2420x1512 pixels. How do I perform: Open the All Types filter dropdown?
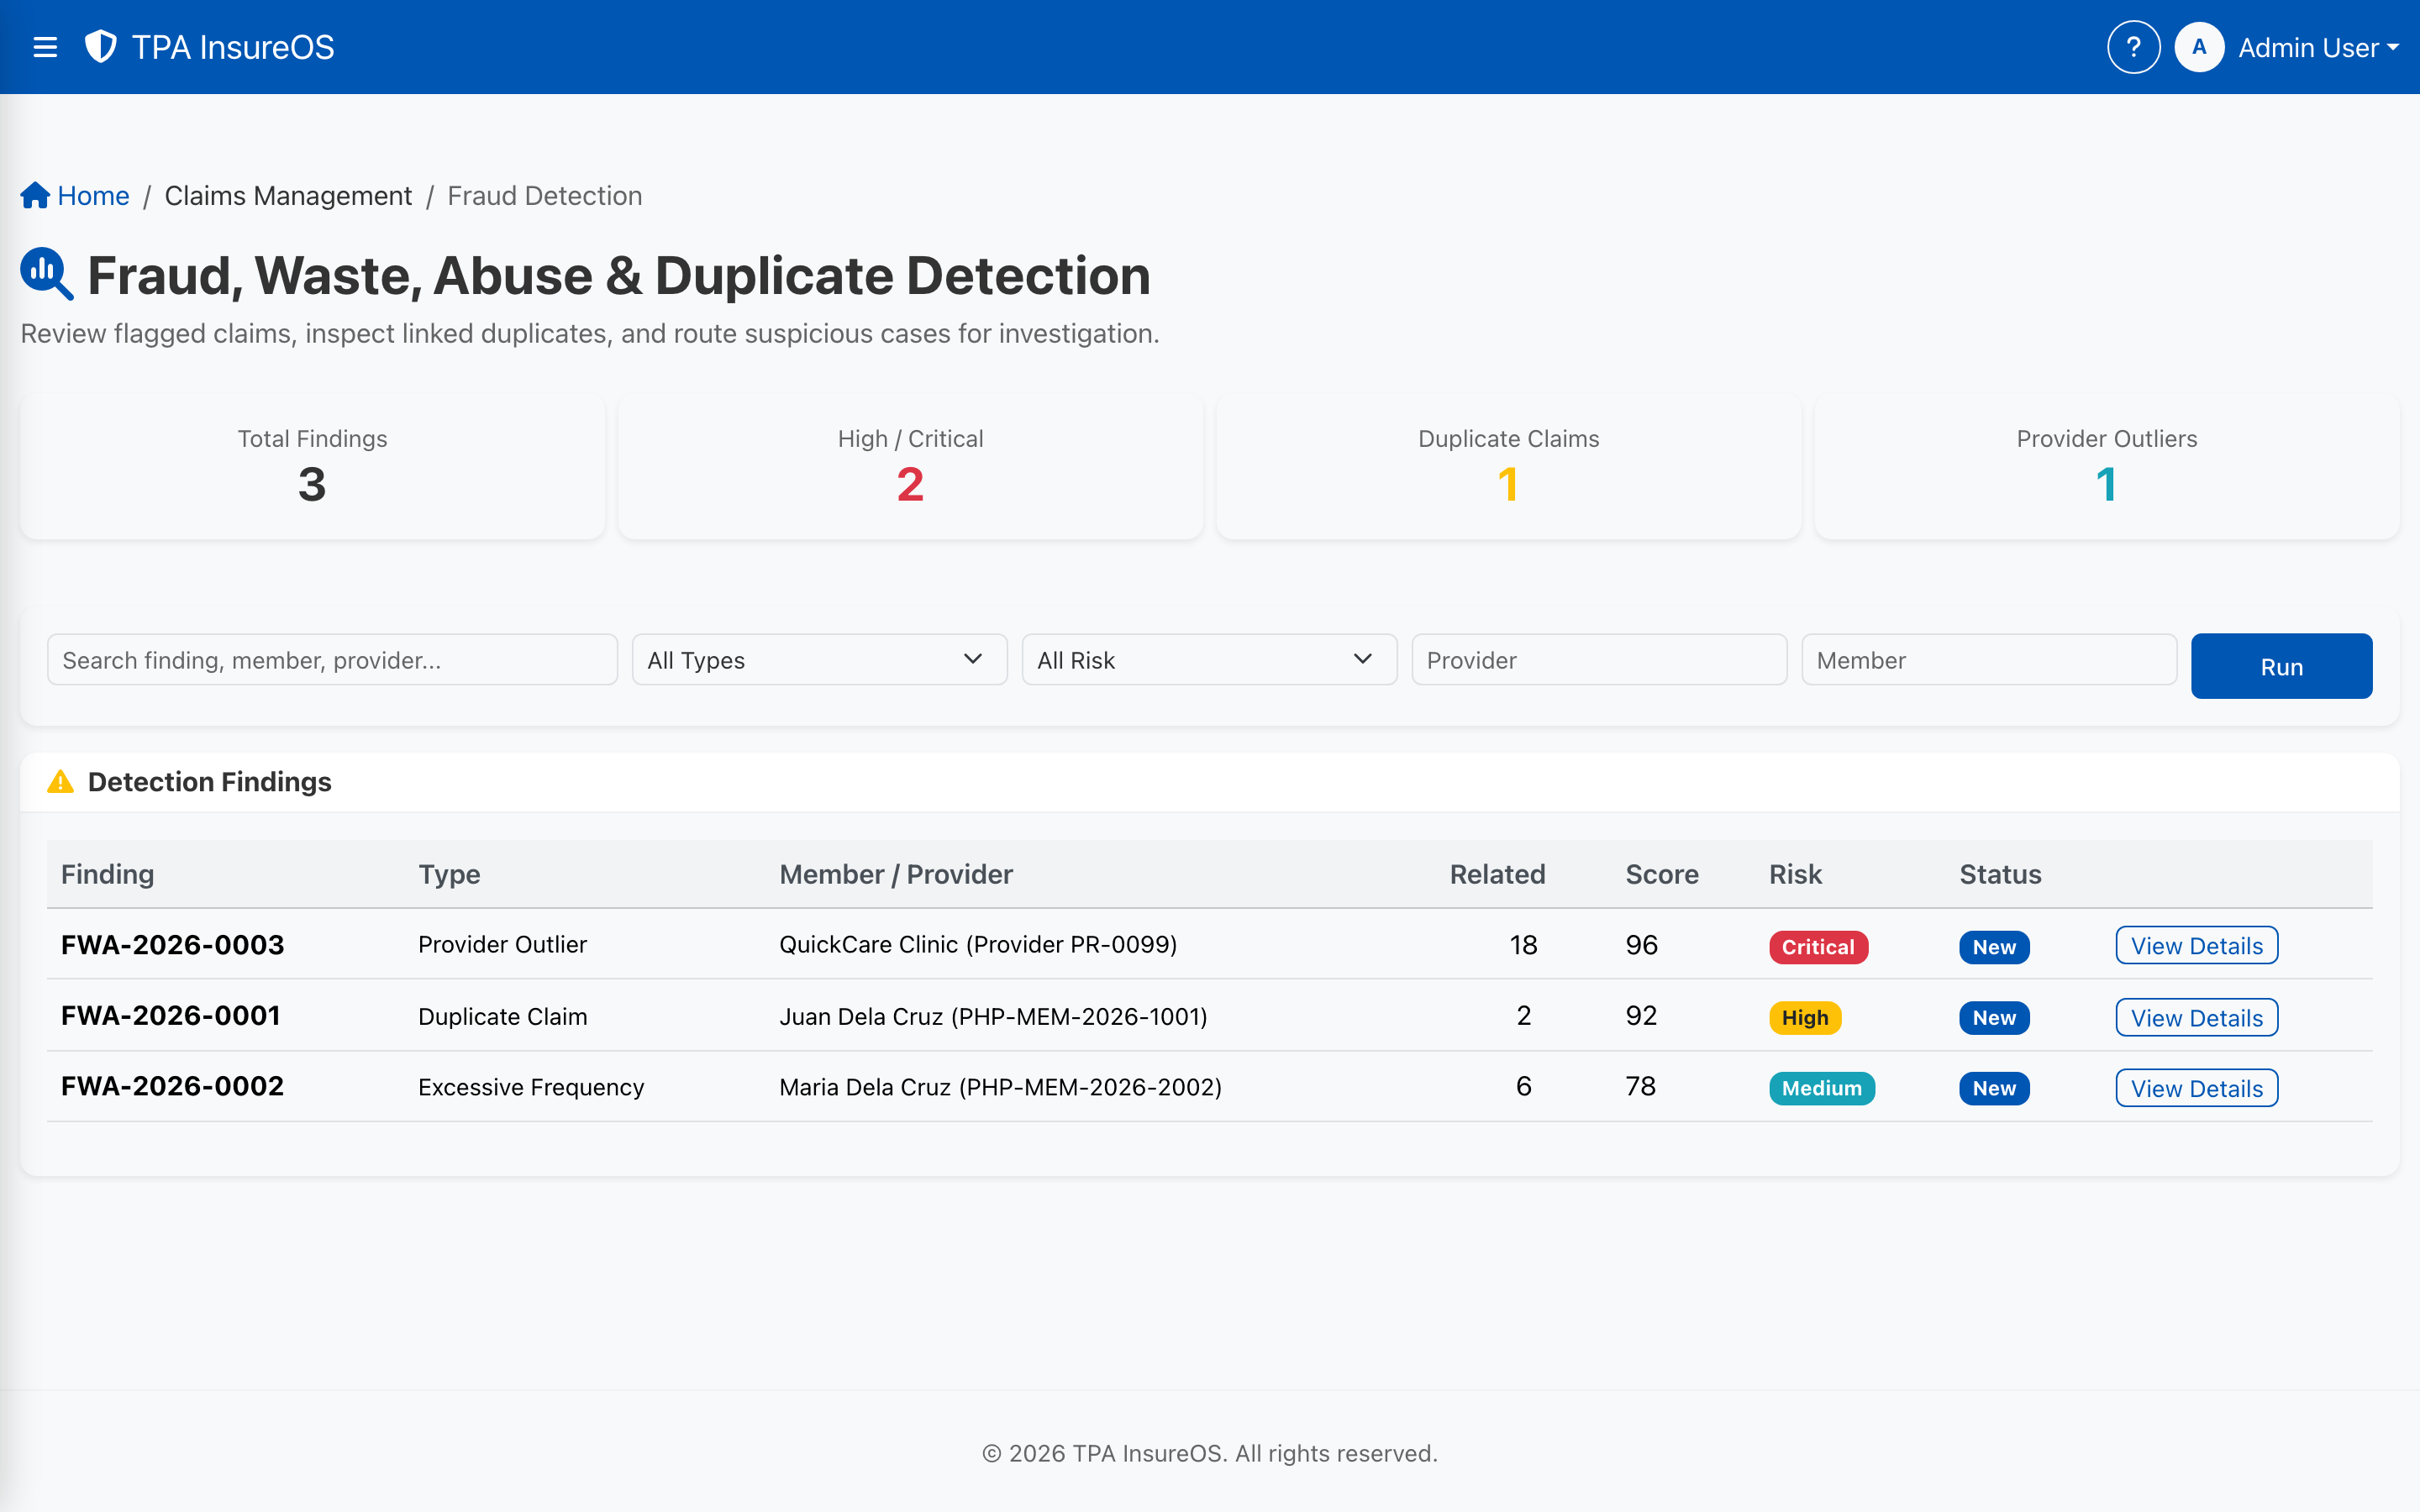[819, 660]
